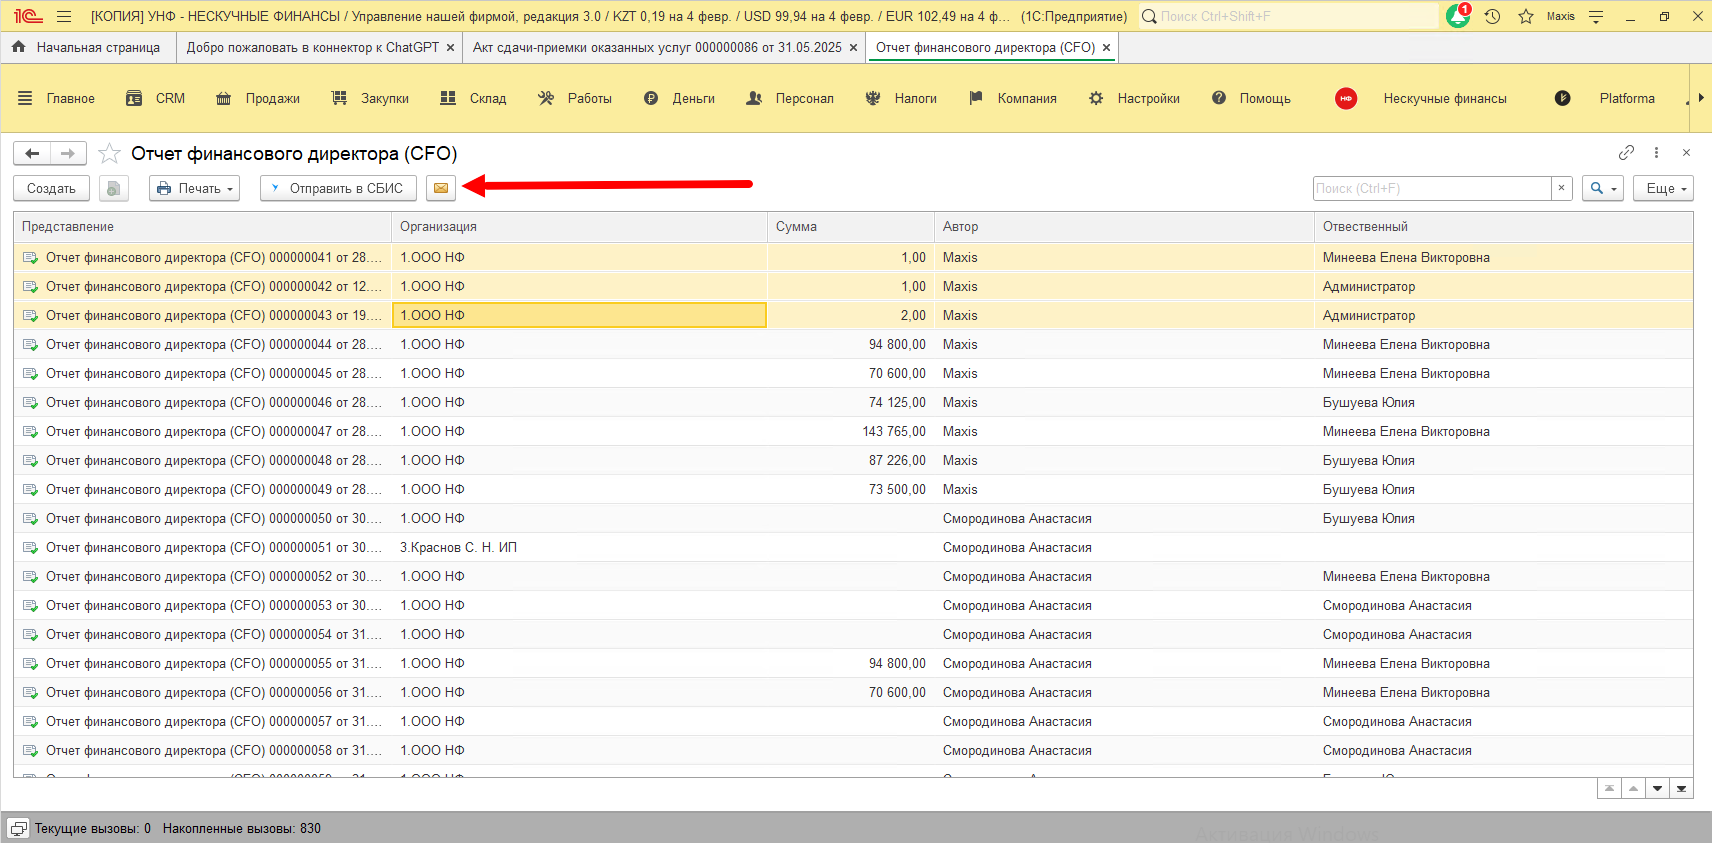
Task: Open the Деньги menu section
Action: point(680,98)
